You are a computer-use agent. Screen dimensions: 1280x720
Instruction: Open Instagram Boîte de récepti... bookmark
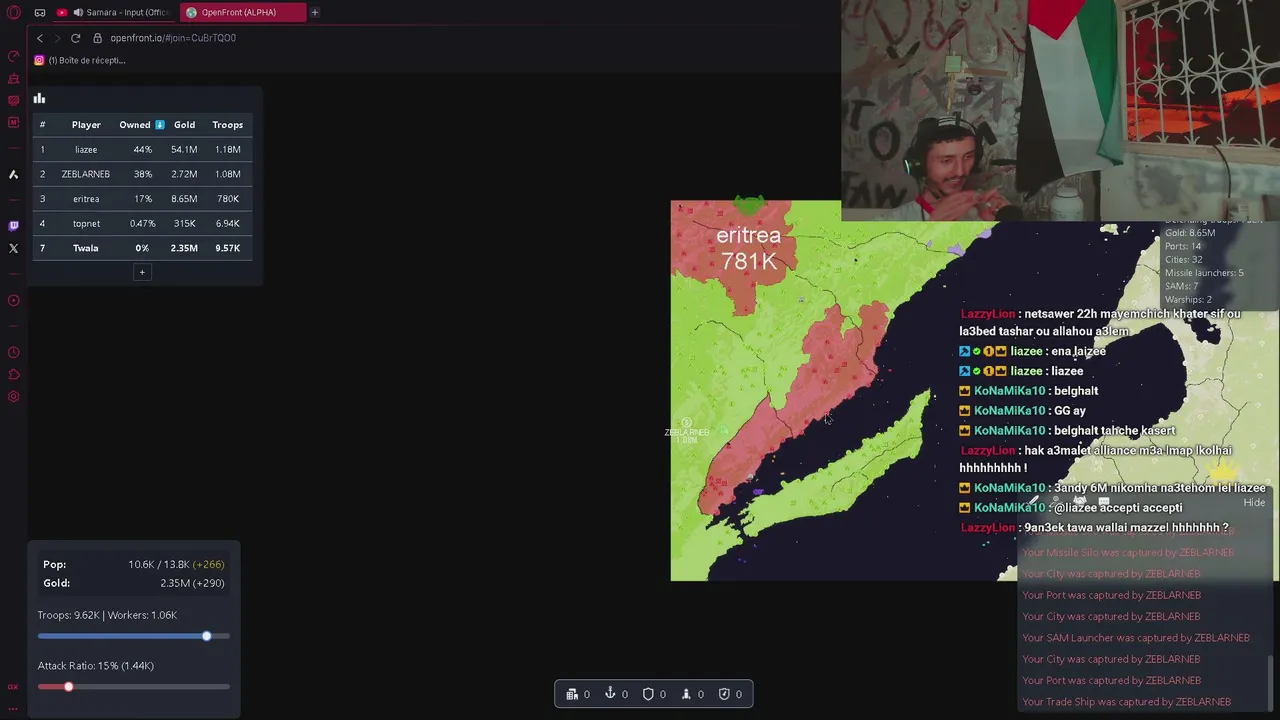pos(80,60)
